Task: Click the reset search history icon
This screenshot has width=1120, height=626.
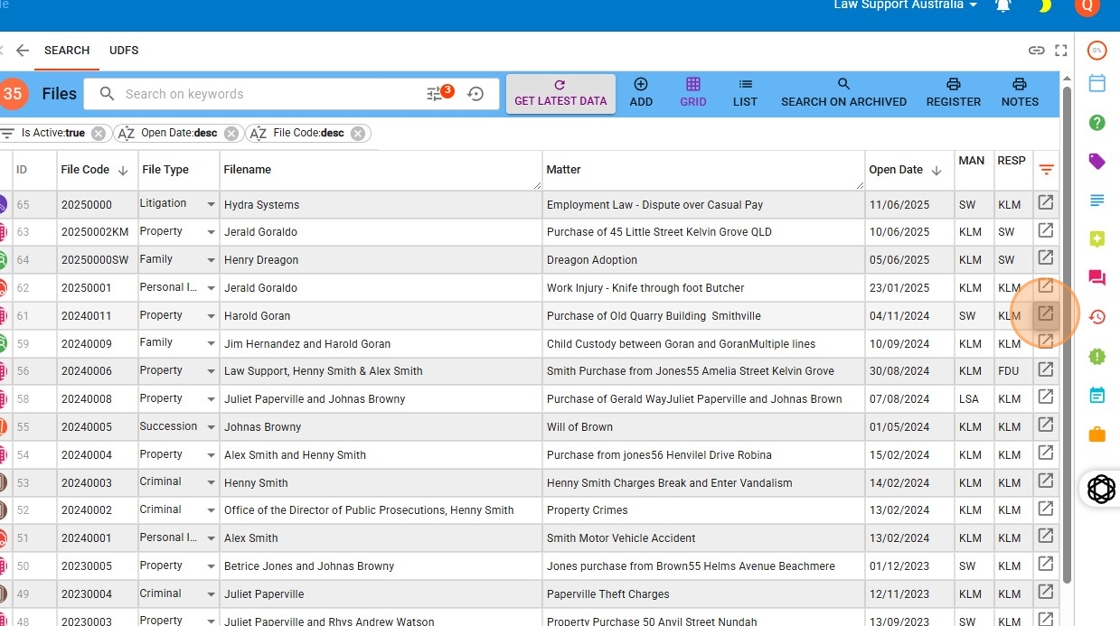Action: (476, 94)
